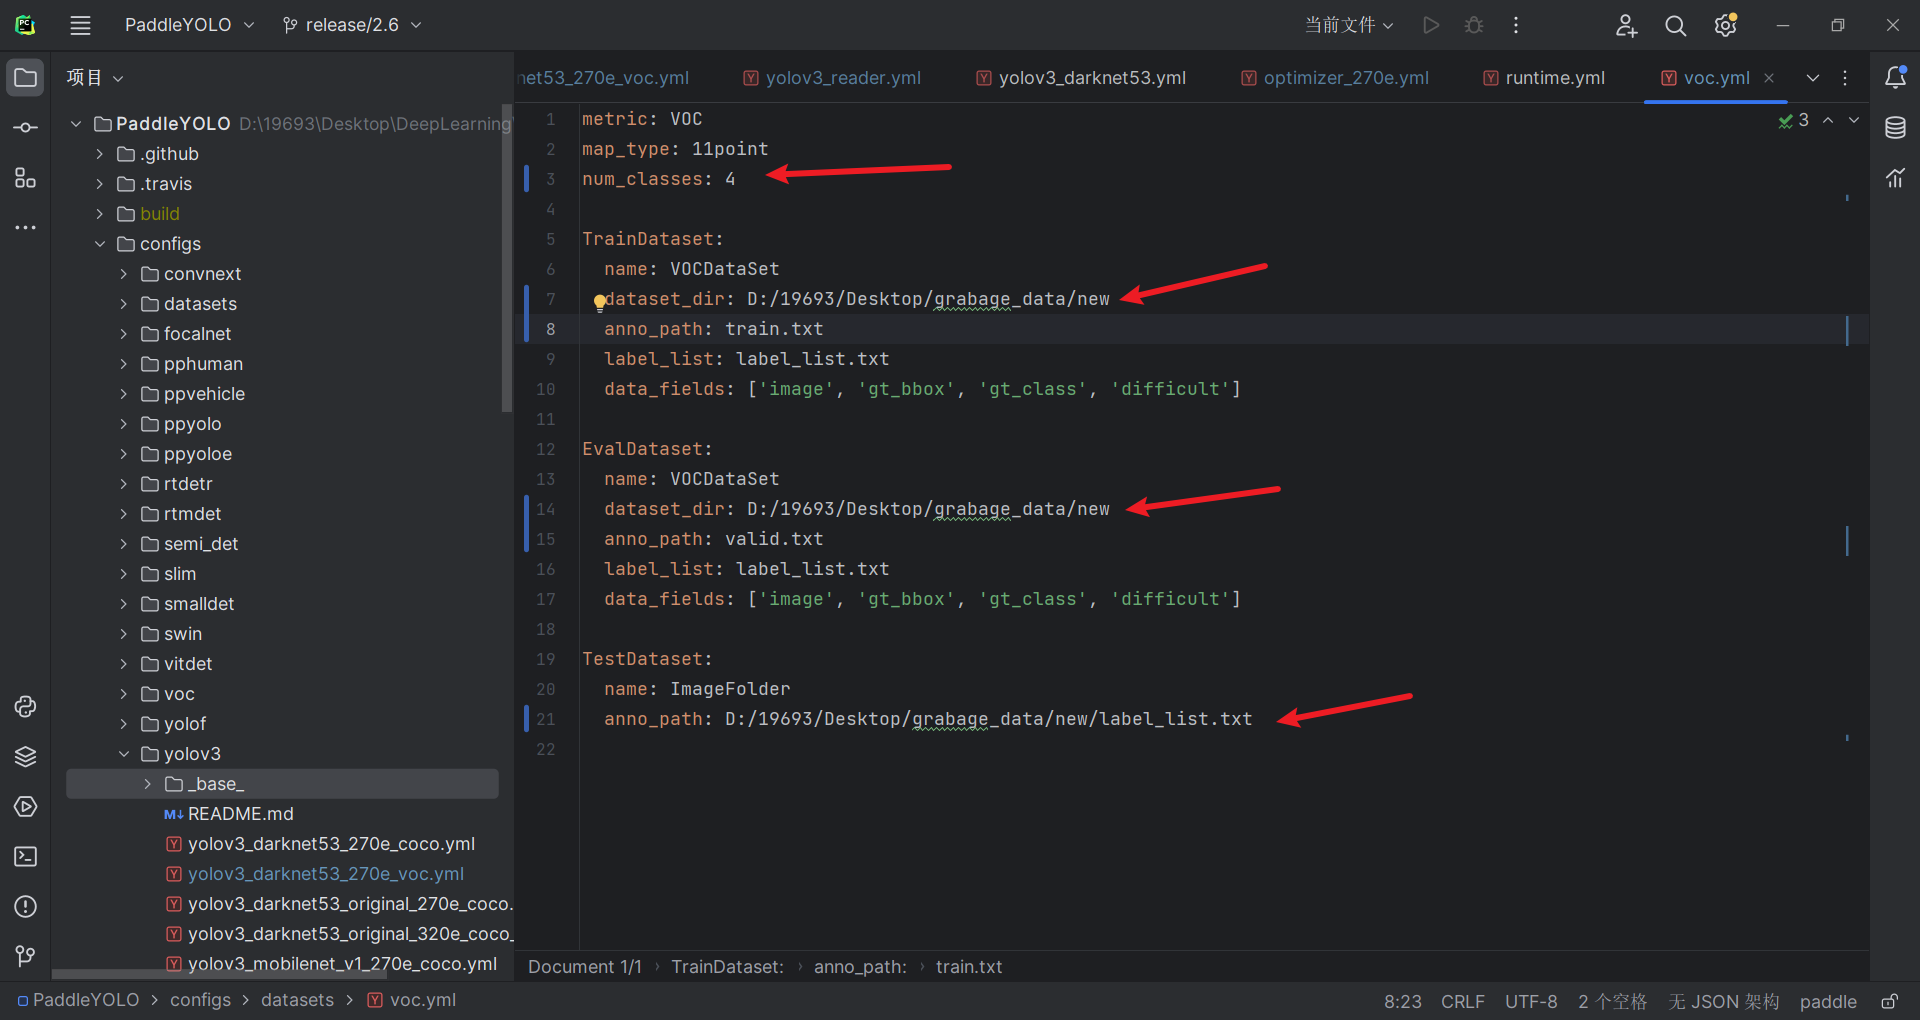Open the Python Console tool window

(25, 707)
